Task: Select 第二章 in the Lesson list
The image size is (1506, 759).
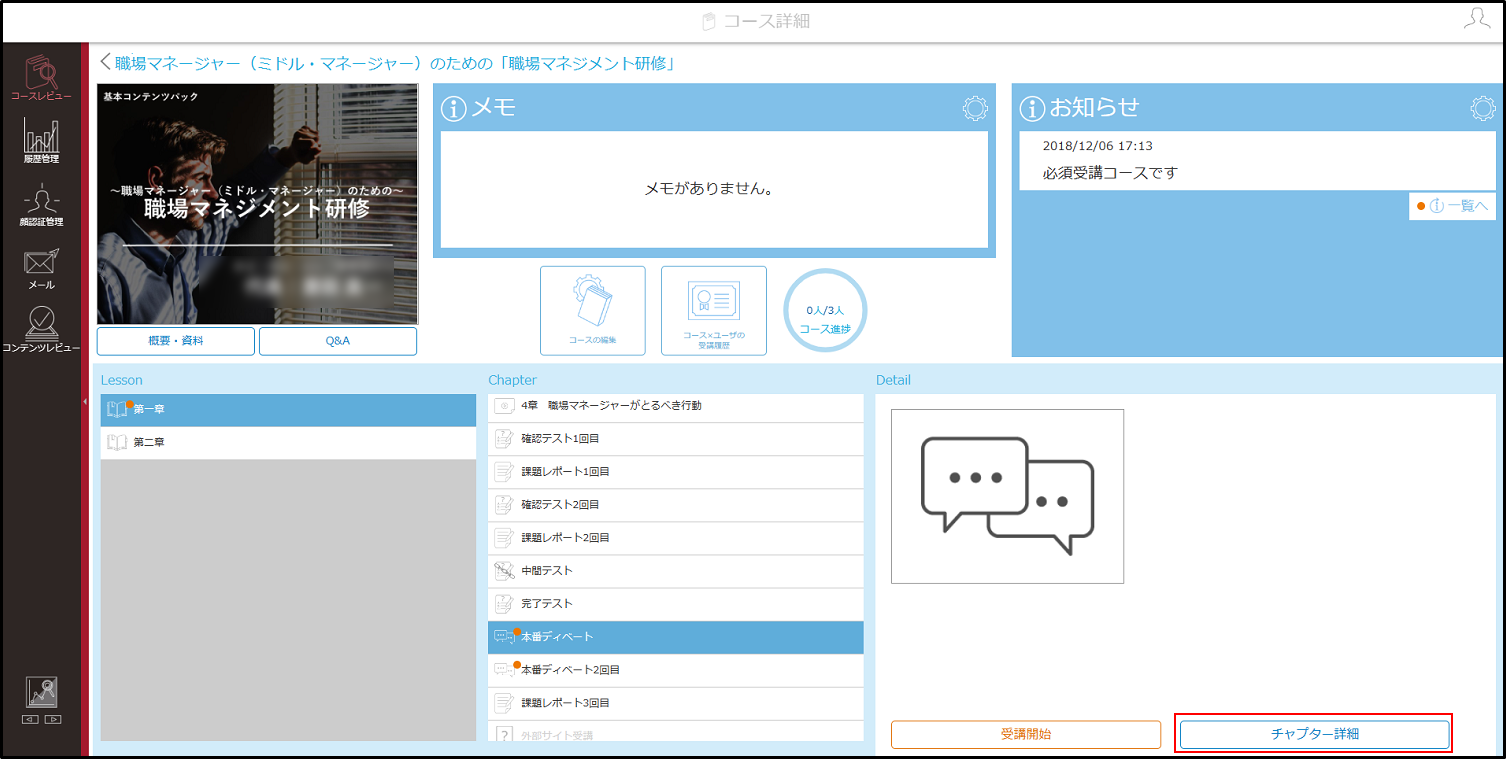Action: click(288, 442)
